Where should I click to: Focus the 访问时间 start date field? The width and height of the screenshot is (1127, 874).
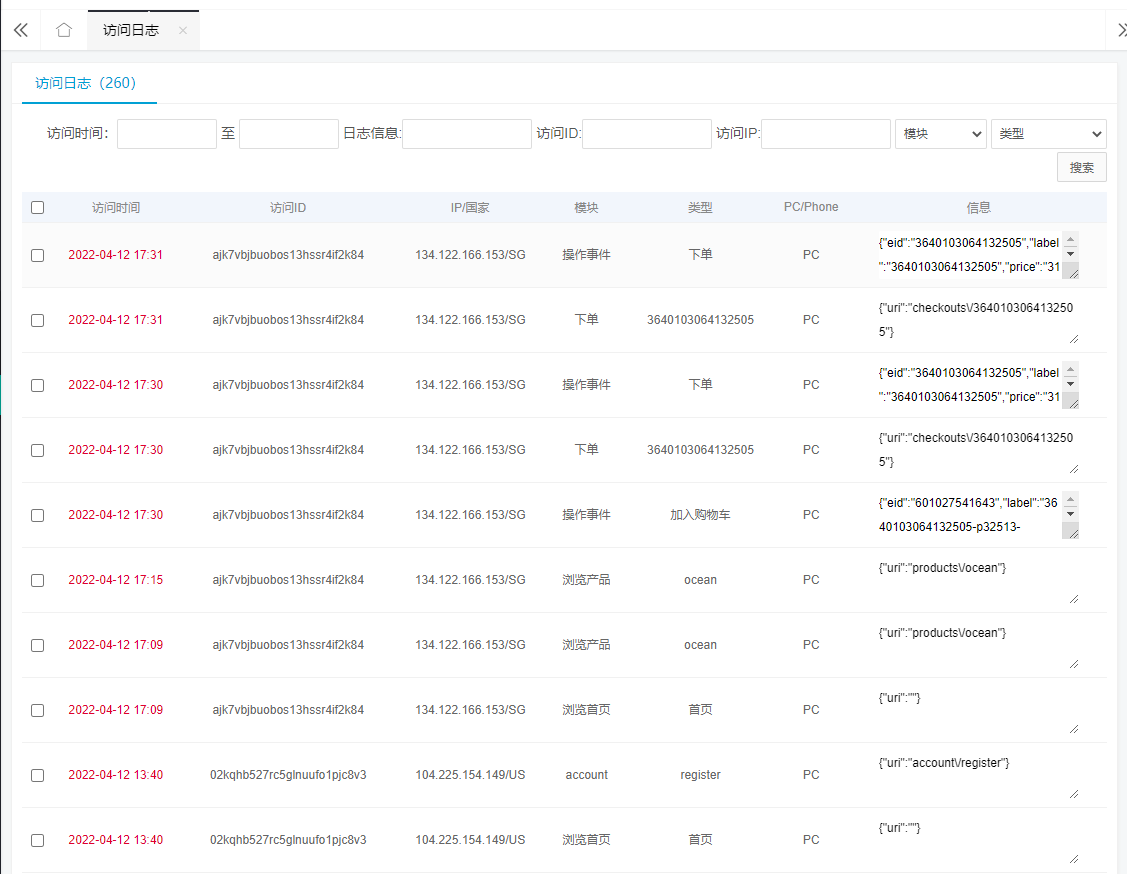167,134
